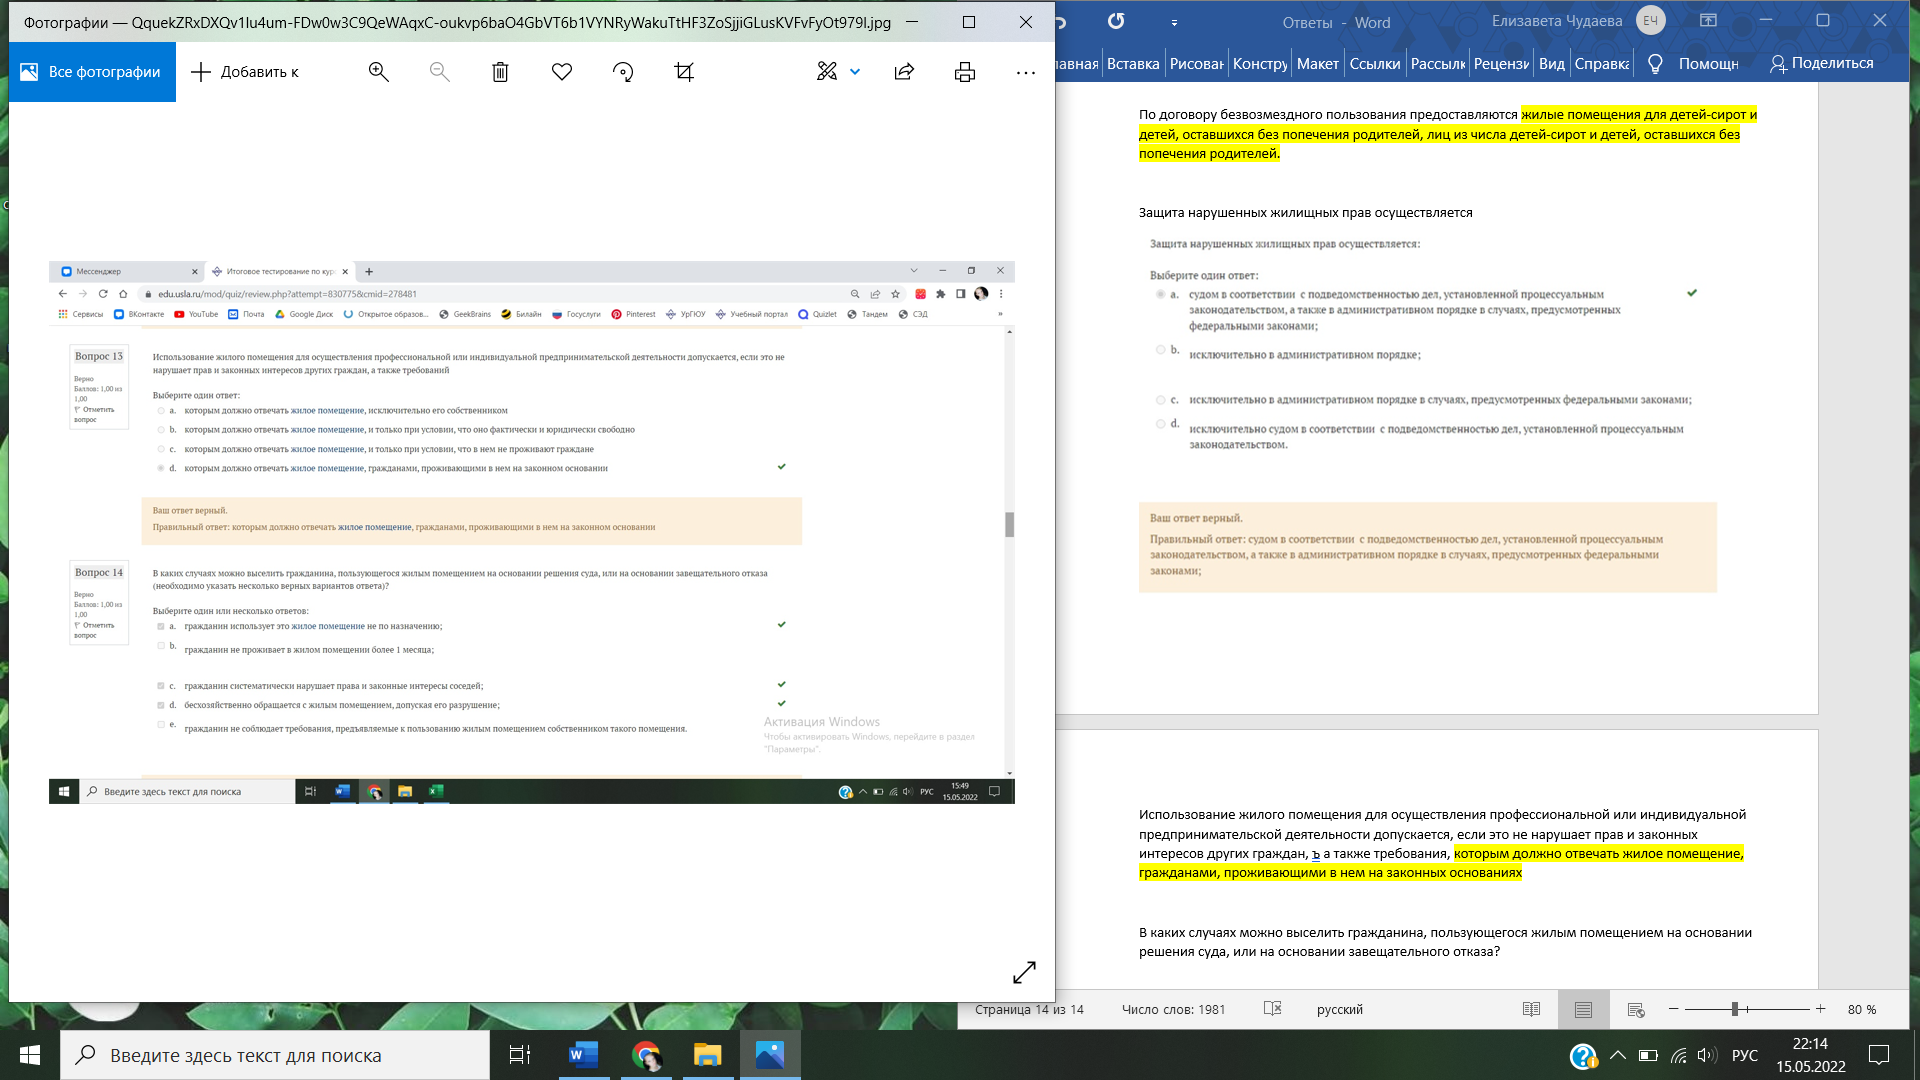Share the photo using the share icon
The image size is (1920, 1080).
[904, 72]
